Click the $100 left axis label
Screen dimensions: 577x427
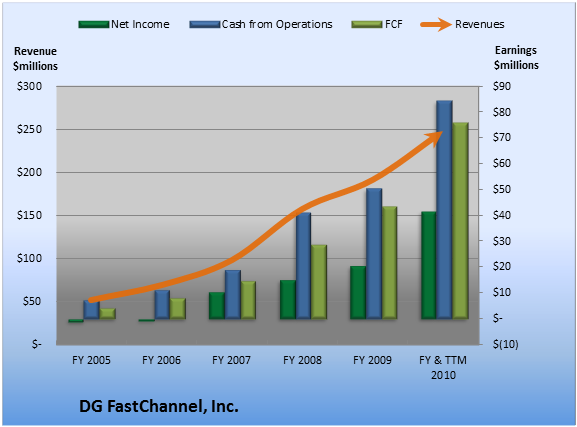point(29,258)
